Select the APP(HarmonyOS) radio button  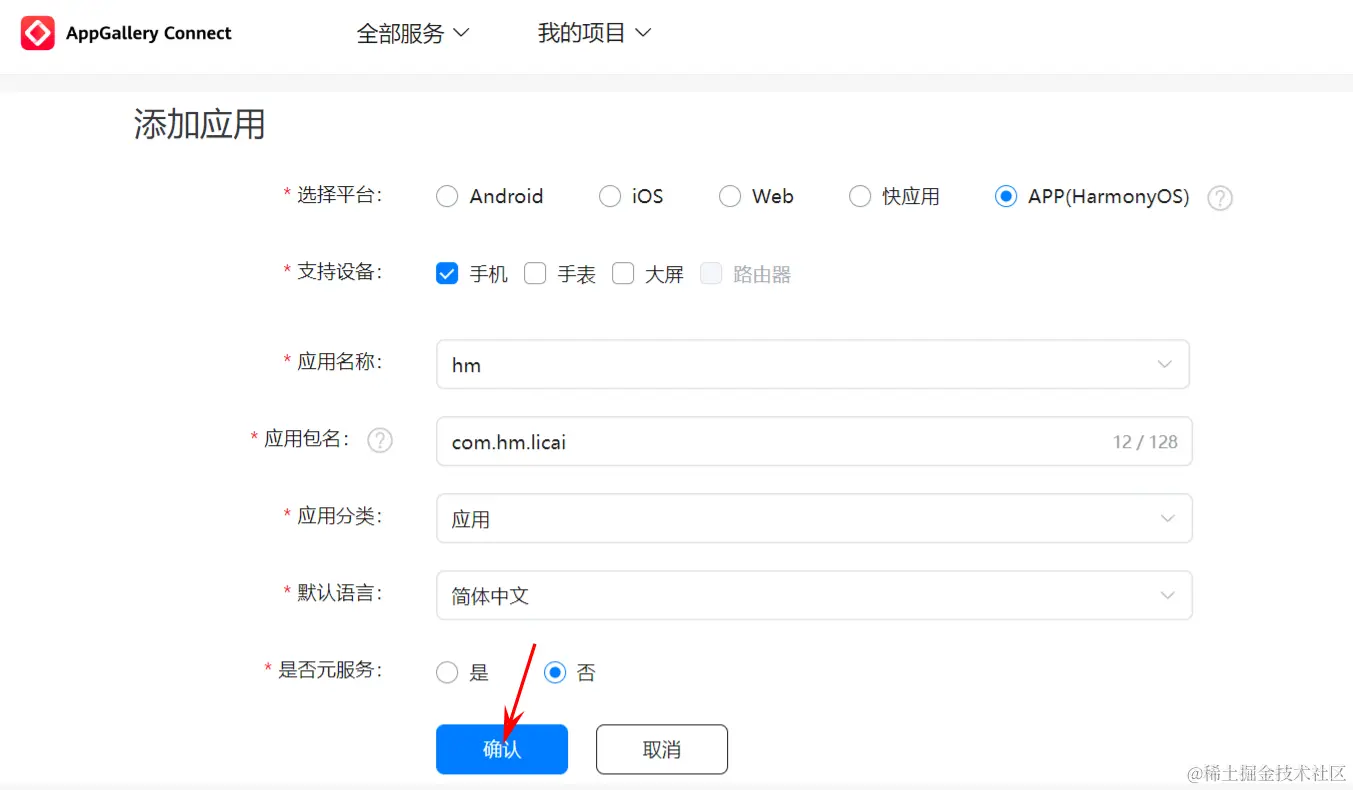(x=1006, y=196)
